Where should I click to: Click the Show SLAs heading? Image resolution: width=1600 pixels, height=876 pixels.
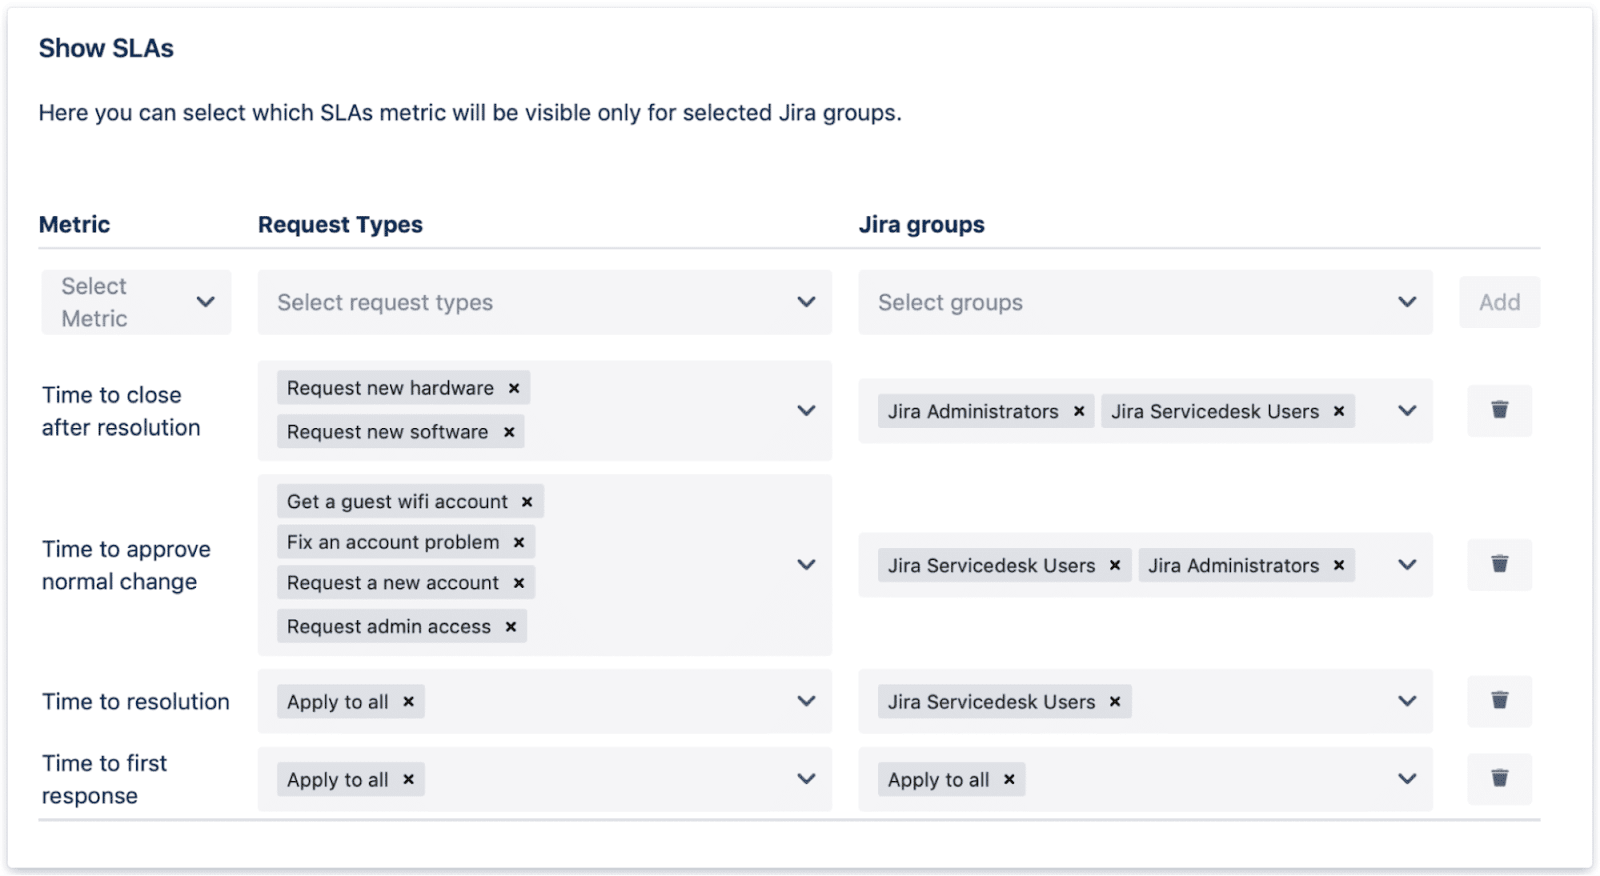pyautogui.click(x=106, y=48)
